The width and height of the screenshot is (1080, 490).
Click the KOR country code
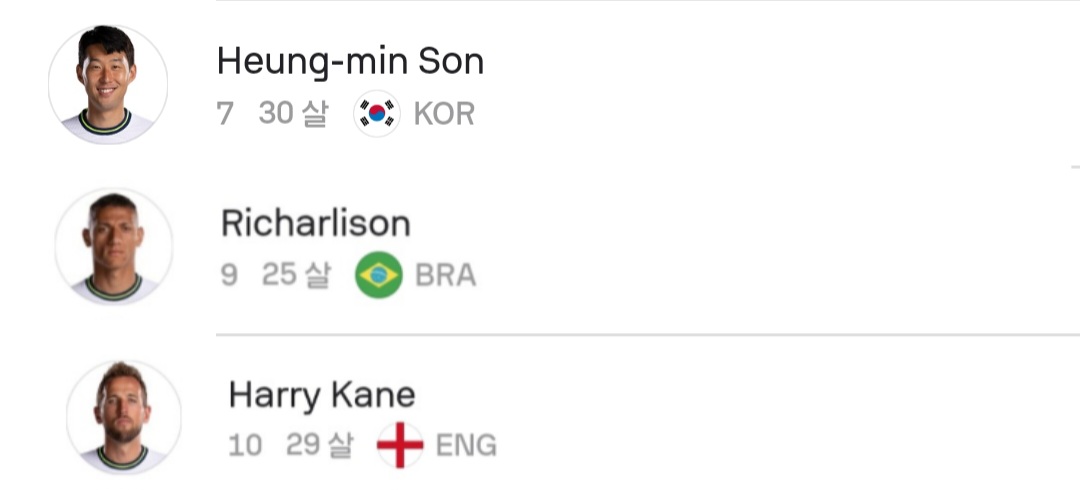444,114
